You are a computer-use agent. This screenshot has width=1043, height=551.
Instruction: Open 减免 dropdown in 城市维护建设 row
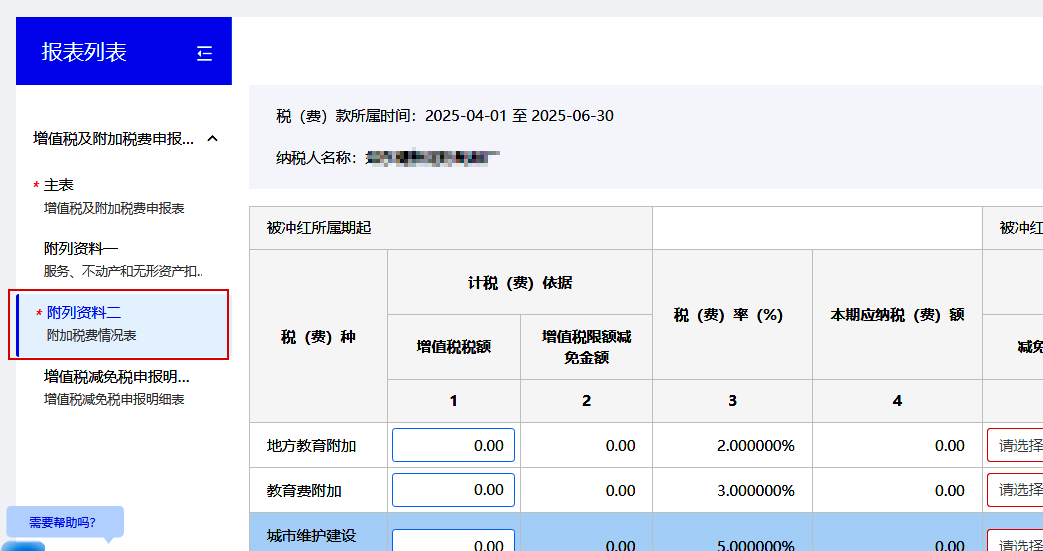pos(1015,540)
